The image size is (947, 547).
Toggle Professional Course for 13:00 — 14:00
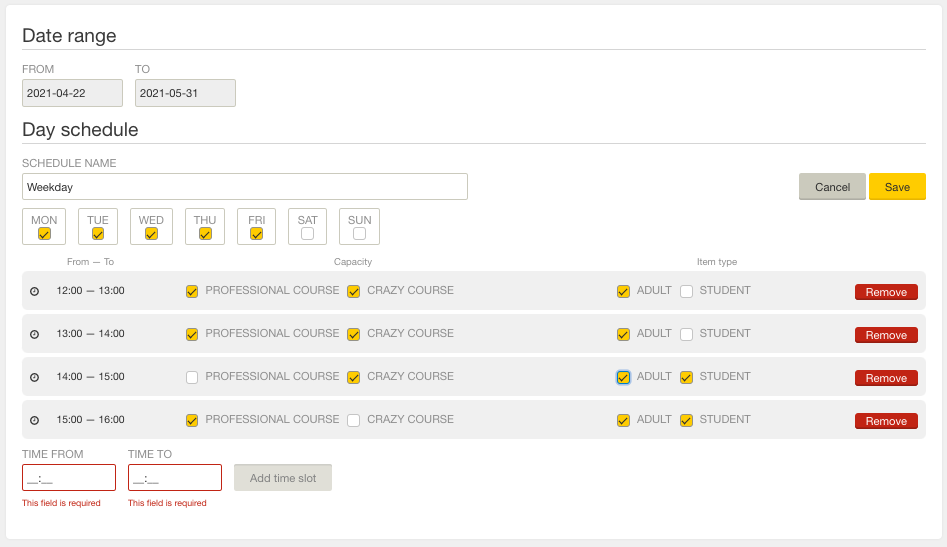click(x=192, y=334)
